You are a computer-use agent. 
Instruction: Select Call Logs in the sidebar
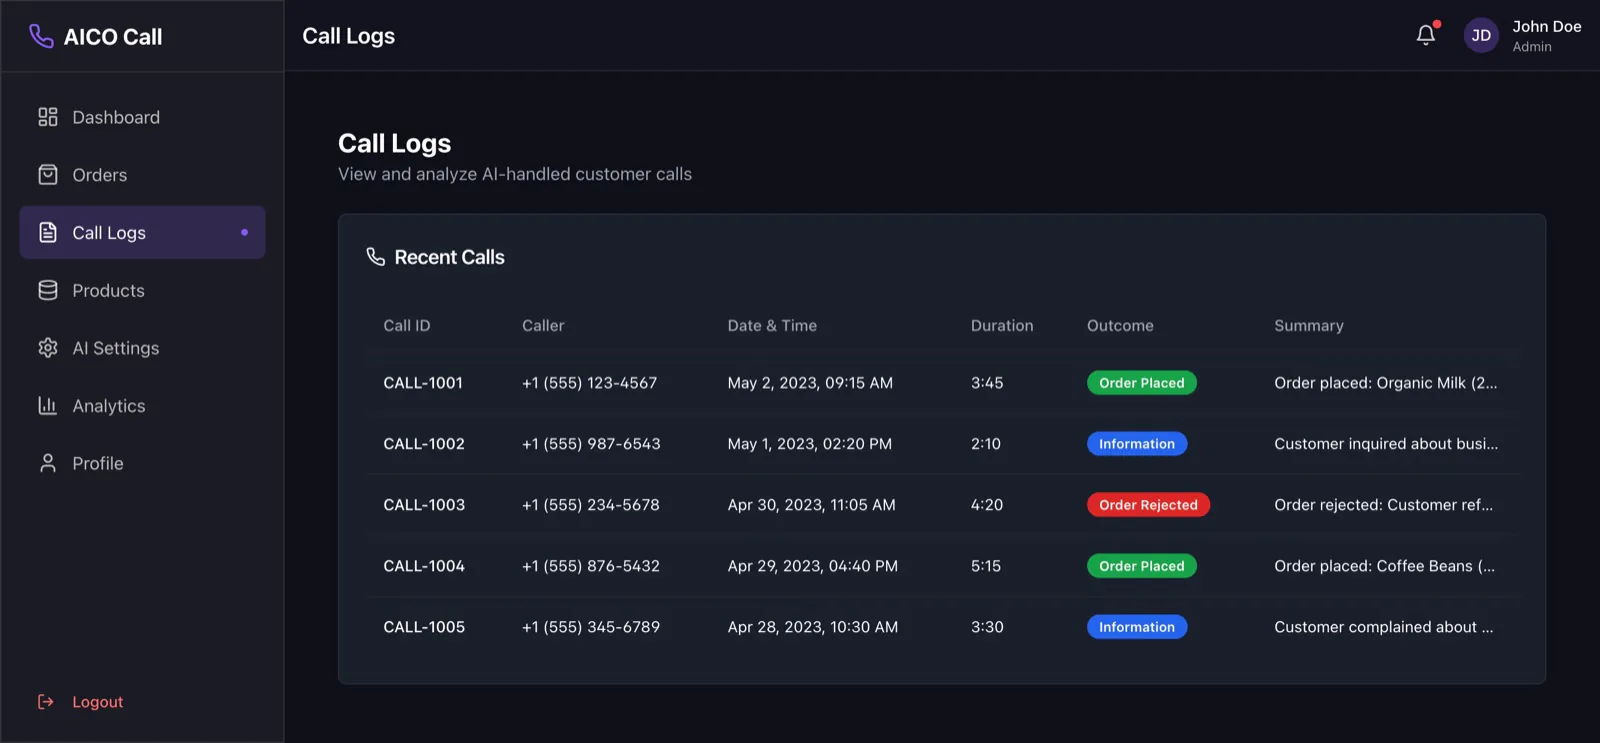pos(142,233)
